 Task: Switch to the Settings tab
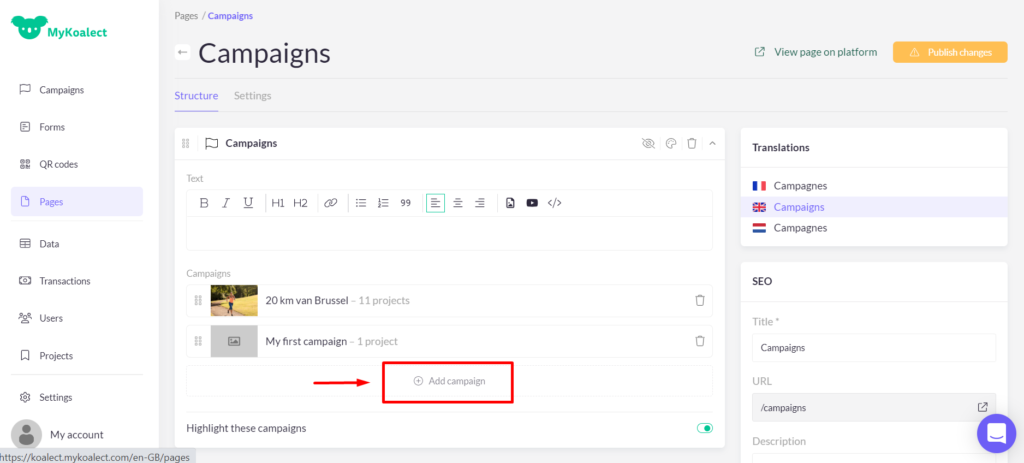click(252, 96)
